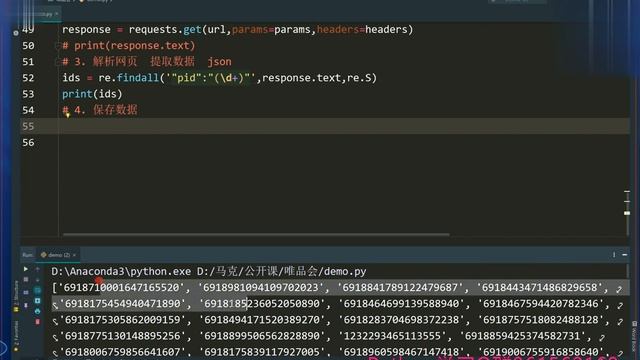The image size is (640, 360).
Task: Click ID '6918006759856641607' in console
Action: click(122, 352)
